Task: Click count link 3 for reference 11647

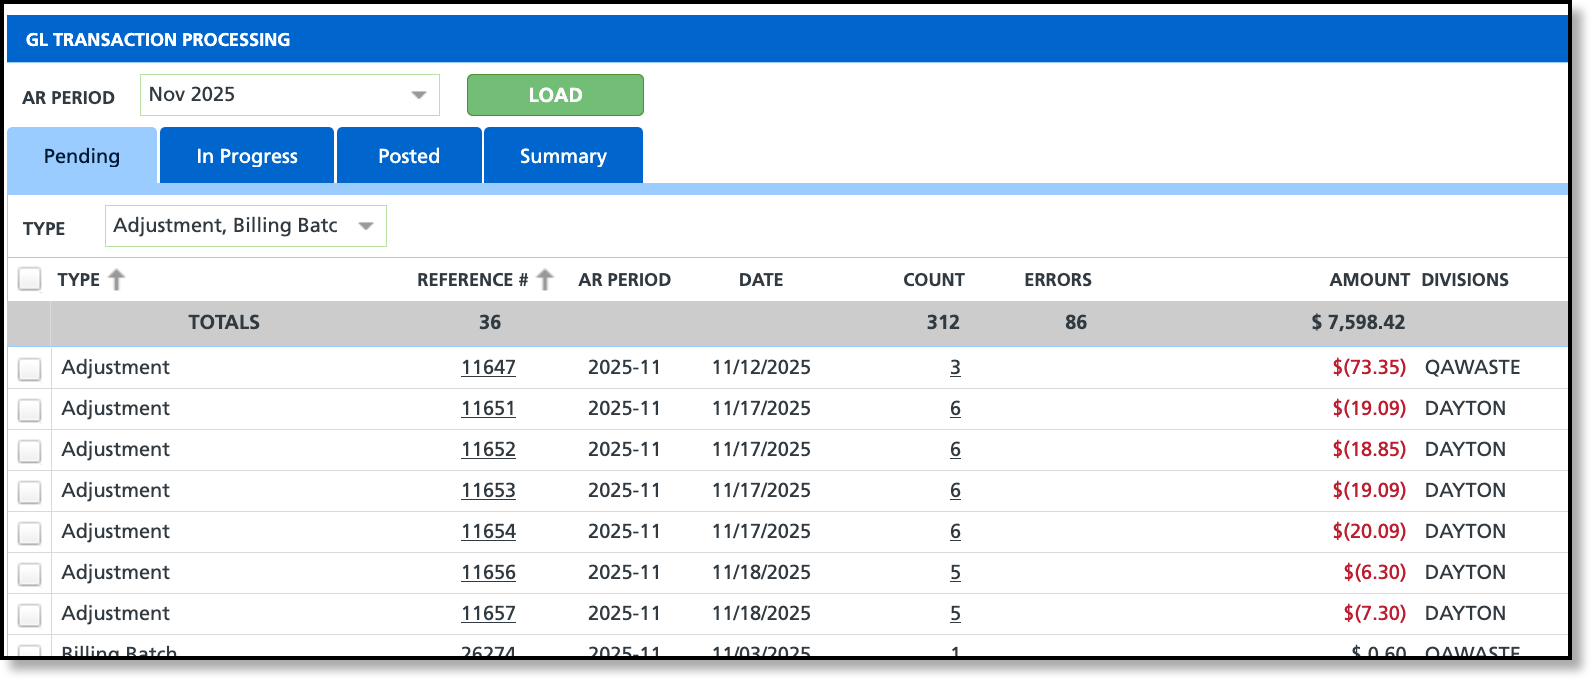Action: point(955,367)
